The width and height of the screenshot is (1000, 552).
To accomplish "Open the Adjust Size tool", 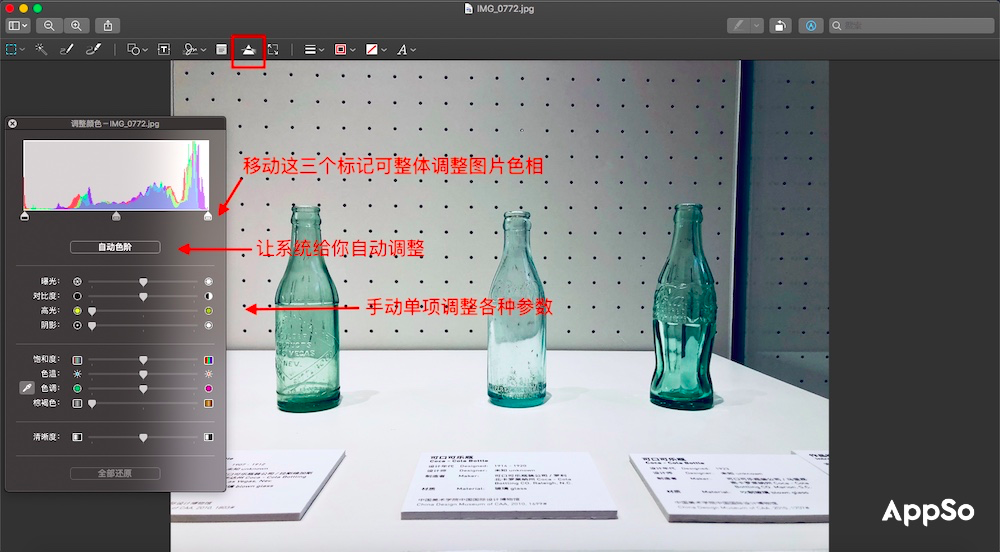I will 273,48.
